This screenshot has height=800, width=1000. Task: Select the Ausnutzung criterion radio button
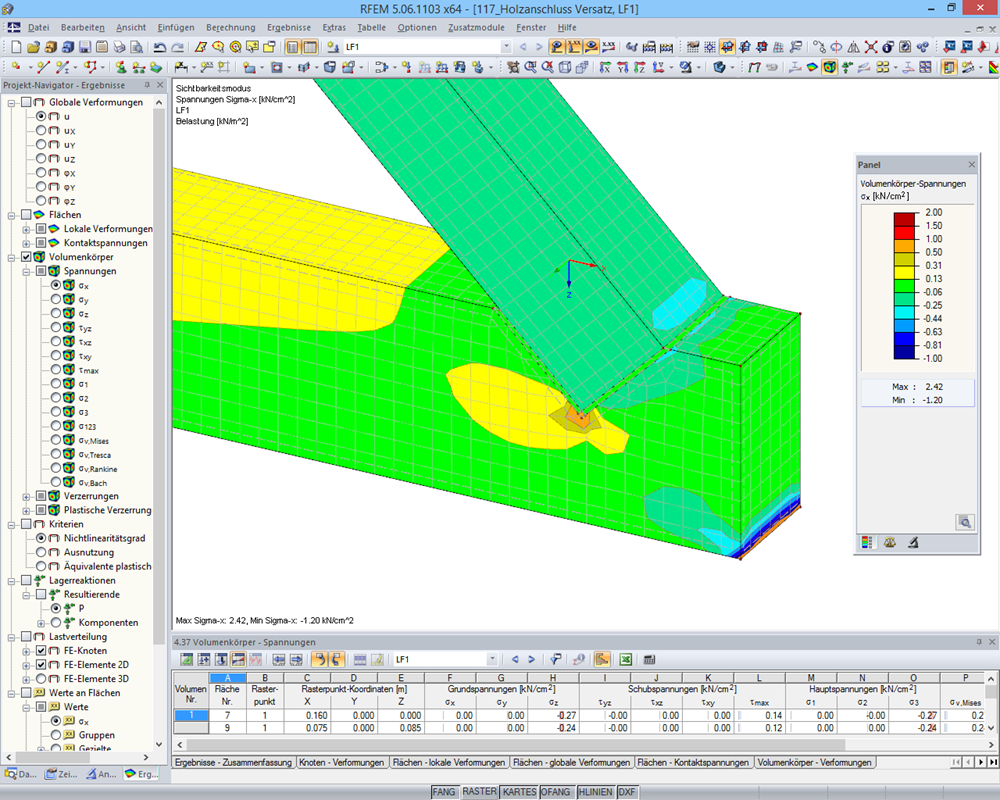coord(41,552)
